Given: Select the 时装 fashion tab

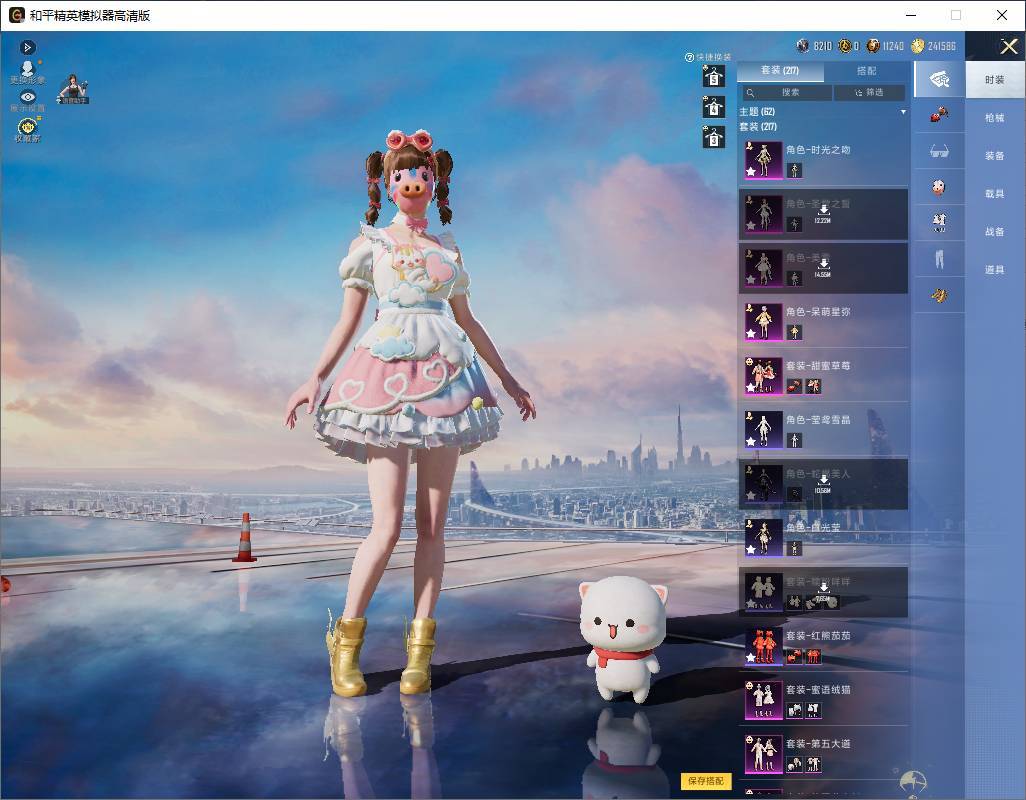Looking at the screenshot, I should coord(995,80).
